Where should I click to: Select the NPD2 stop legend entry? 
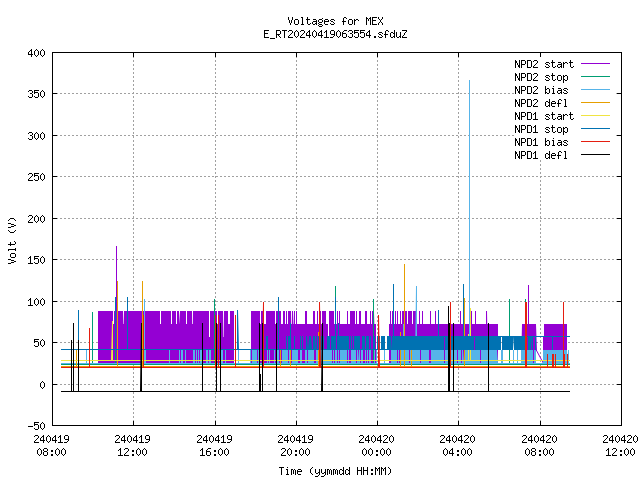[541, 77]
